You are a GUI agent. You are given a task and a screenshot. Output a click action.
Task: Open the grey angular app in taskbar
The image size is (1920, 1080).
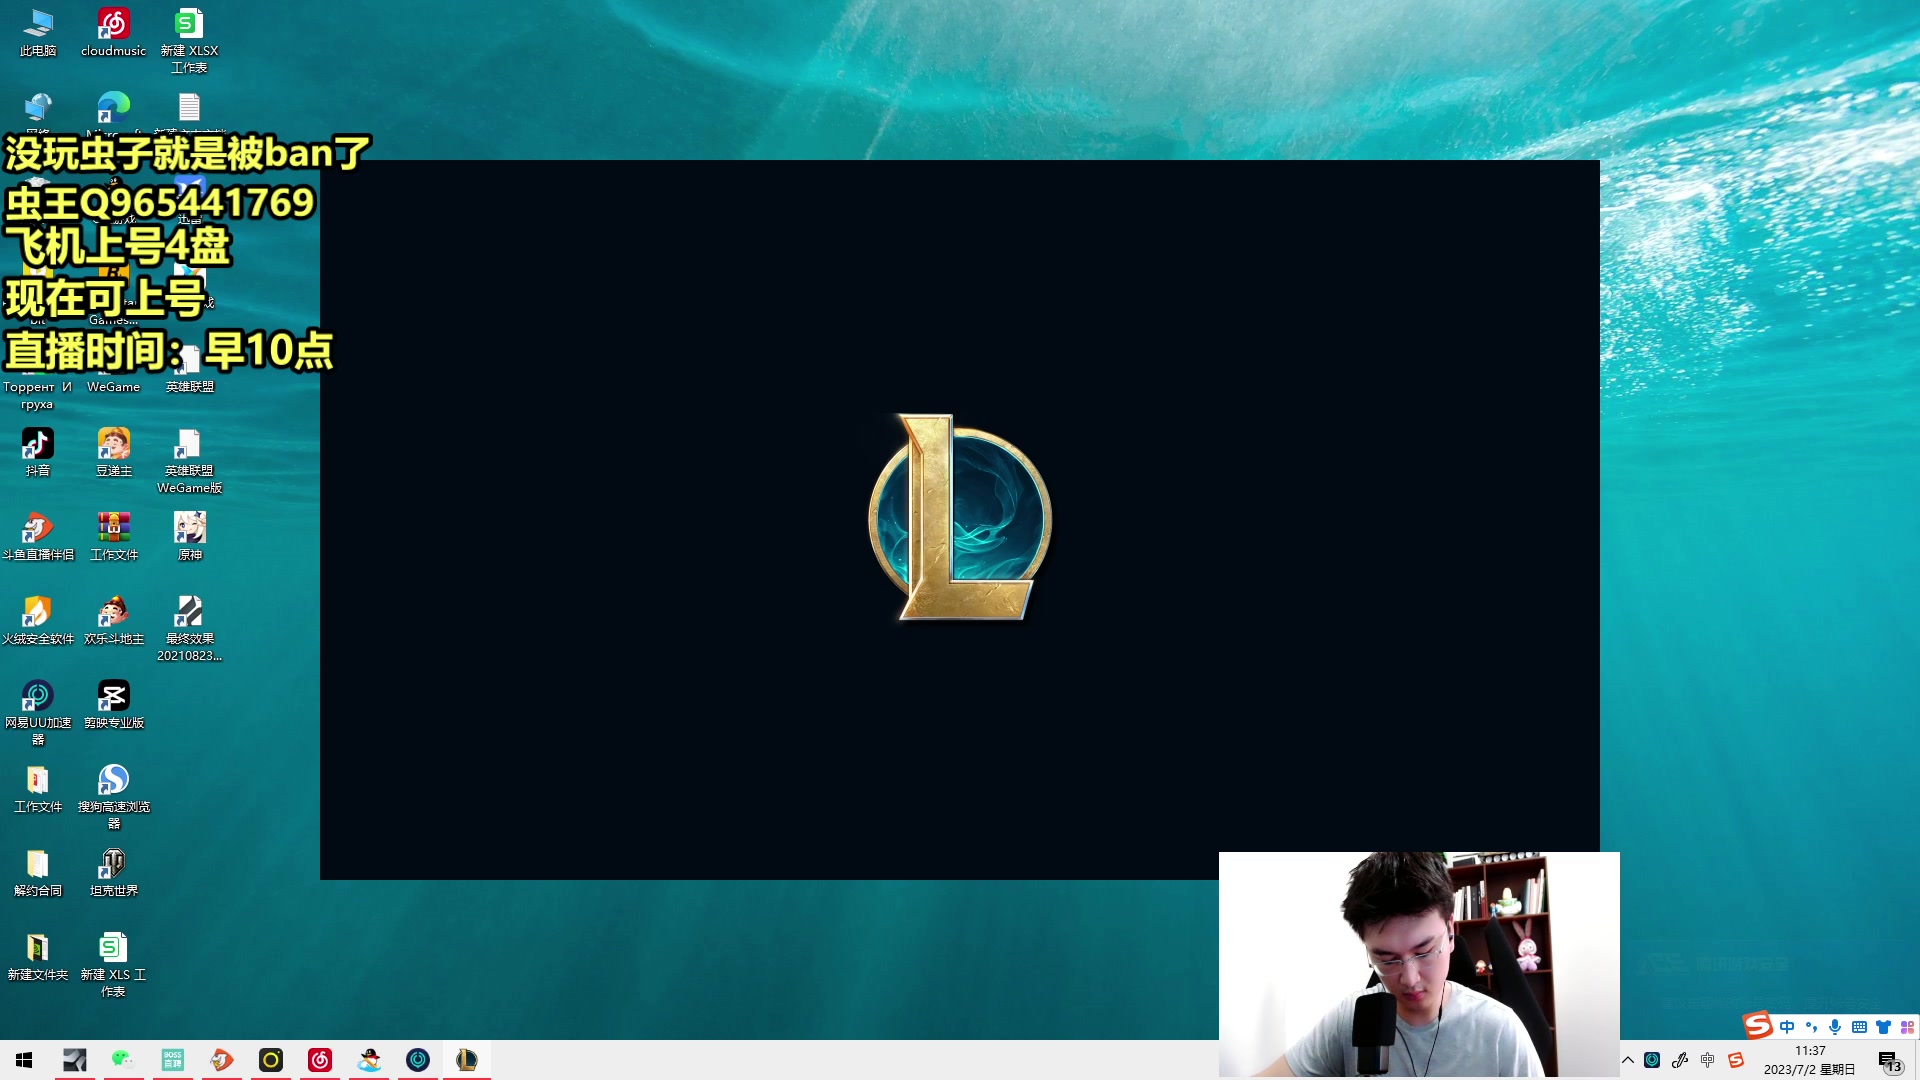pos(74,1060)
